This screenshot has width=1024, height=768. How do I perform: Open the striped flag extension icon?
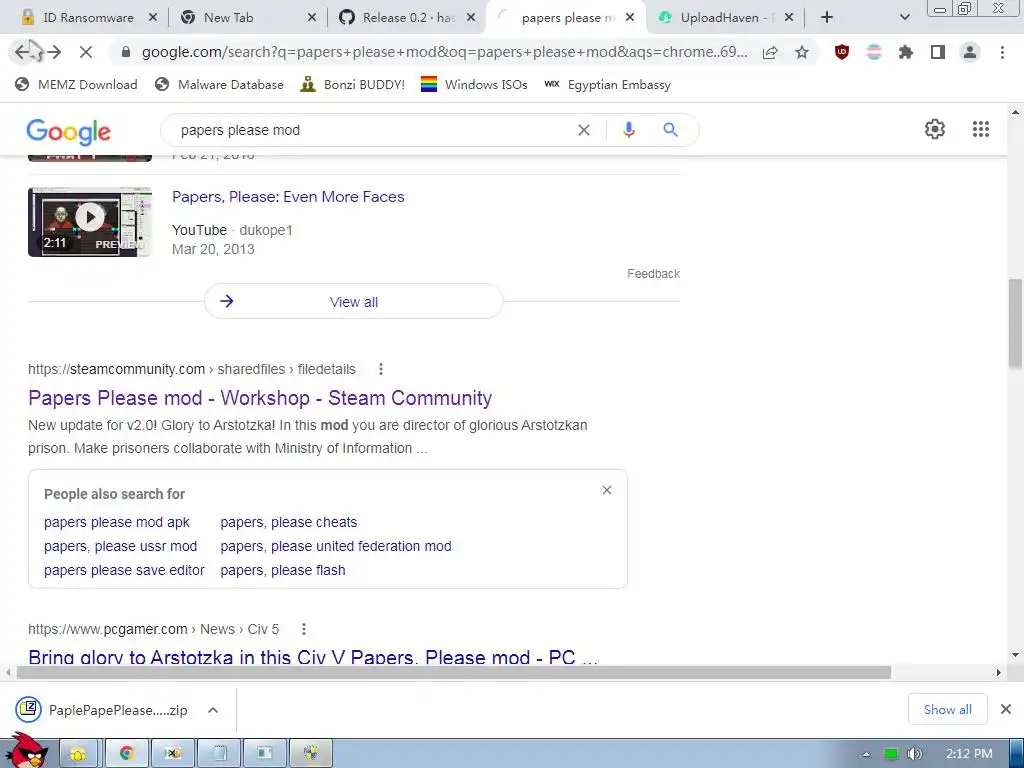(x=874, y=52)
